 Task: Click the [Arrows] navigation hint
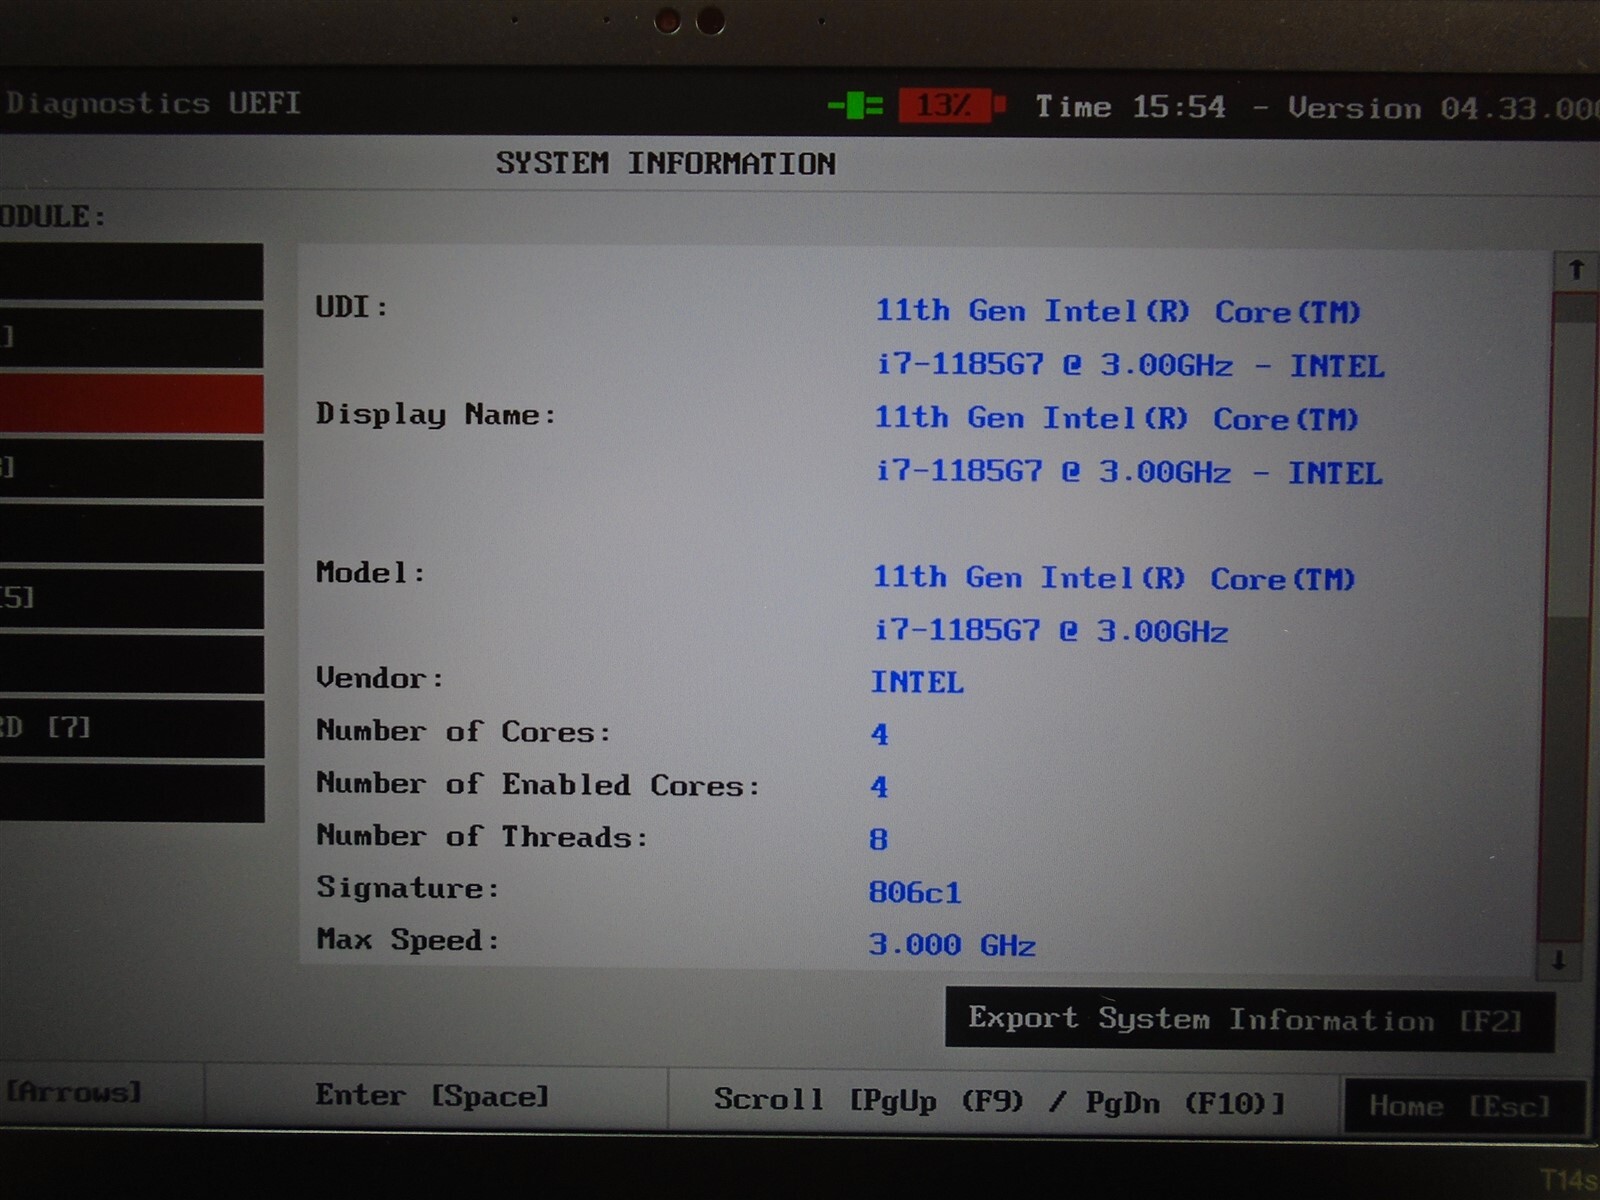pos(73,1092)
